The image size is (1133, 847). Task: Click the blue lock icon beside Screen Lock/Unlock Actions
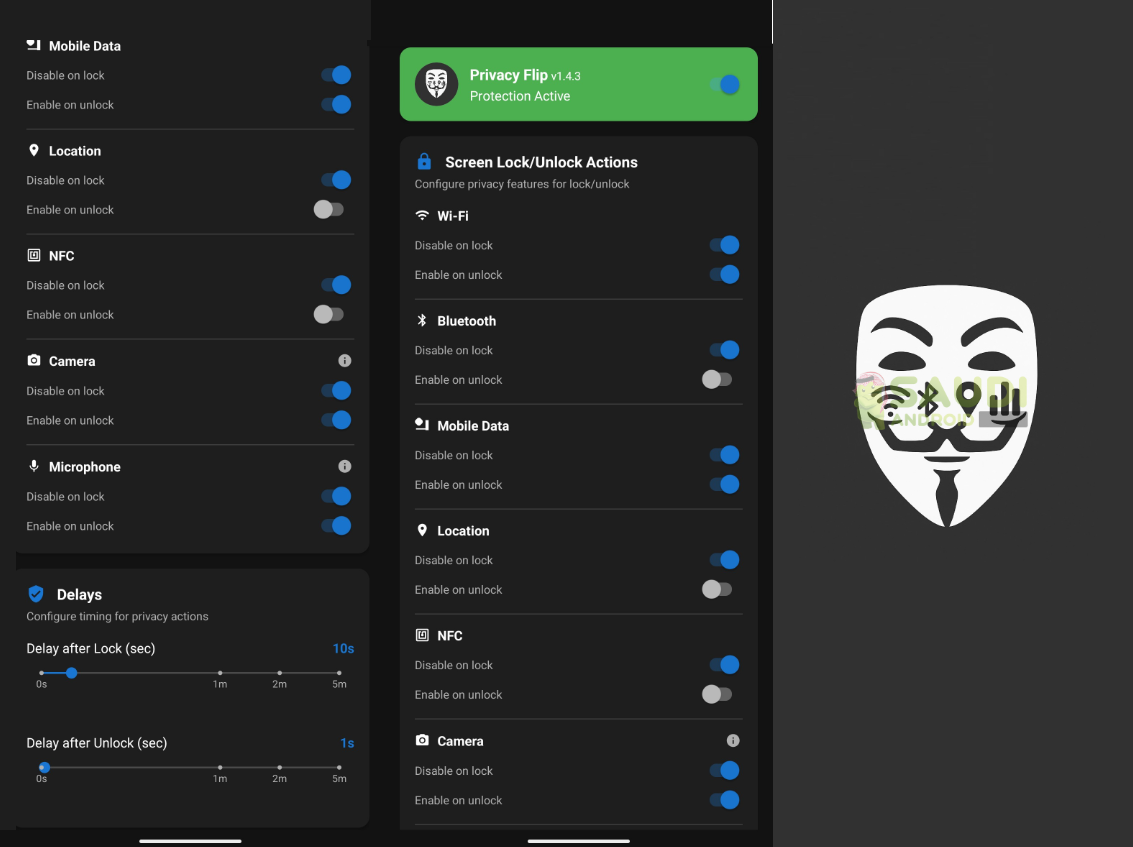(x=424, y=161)
